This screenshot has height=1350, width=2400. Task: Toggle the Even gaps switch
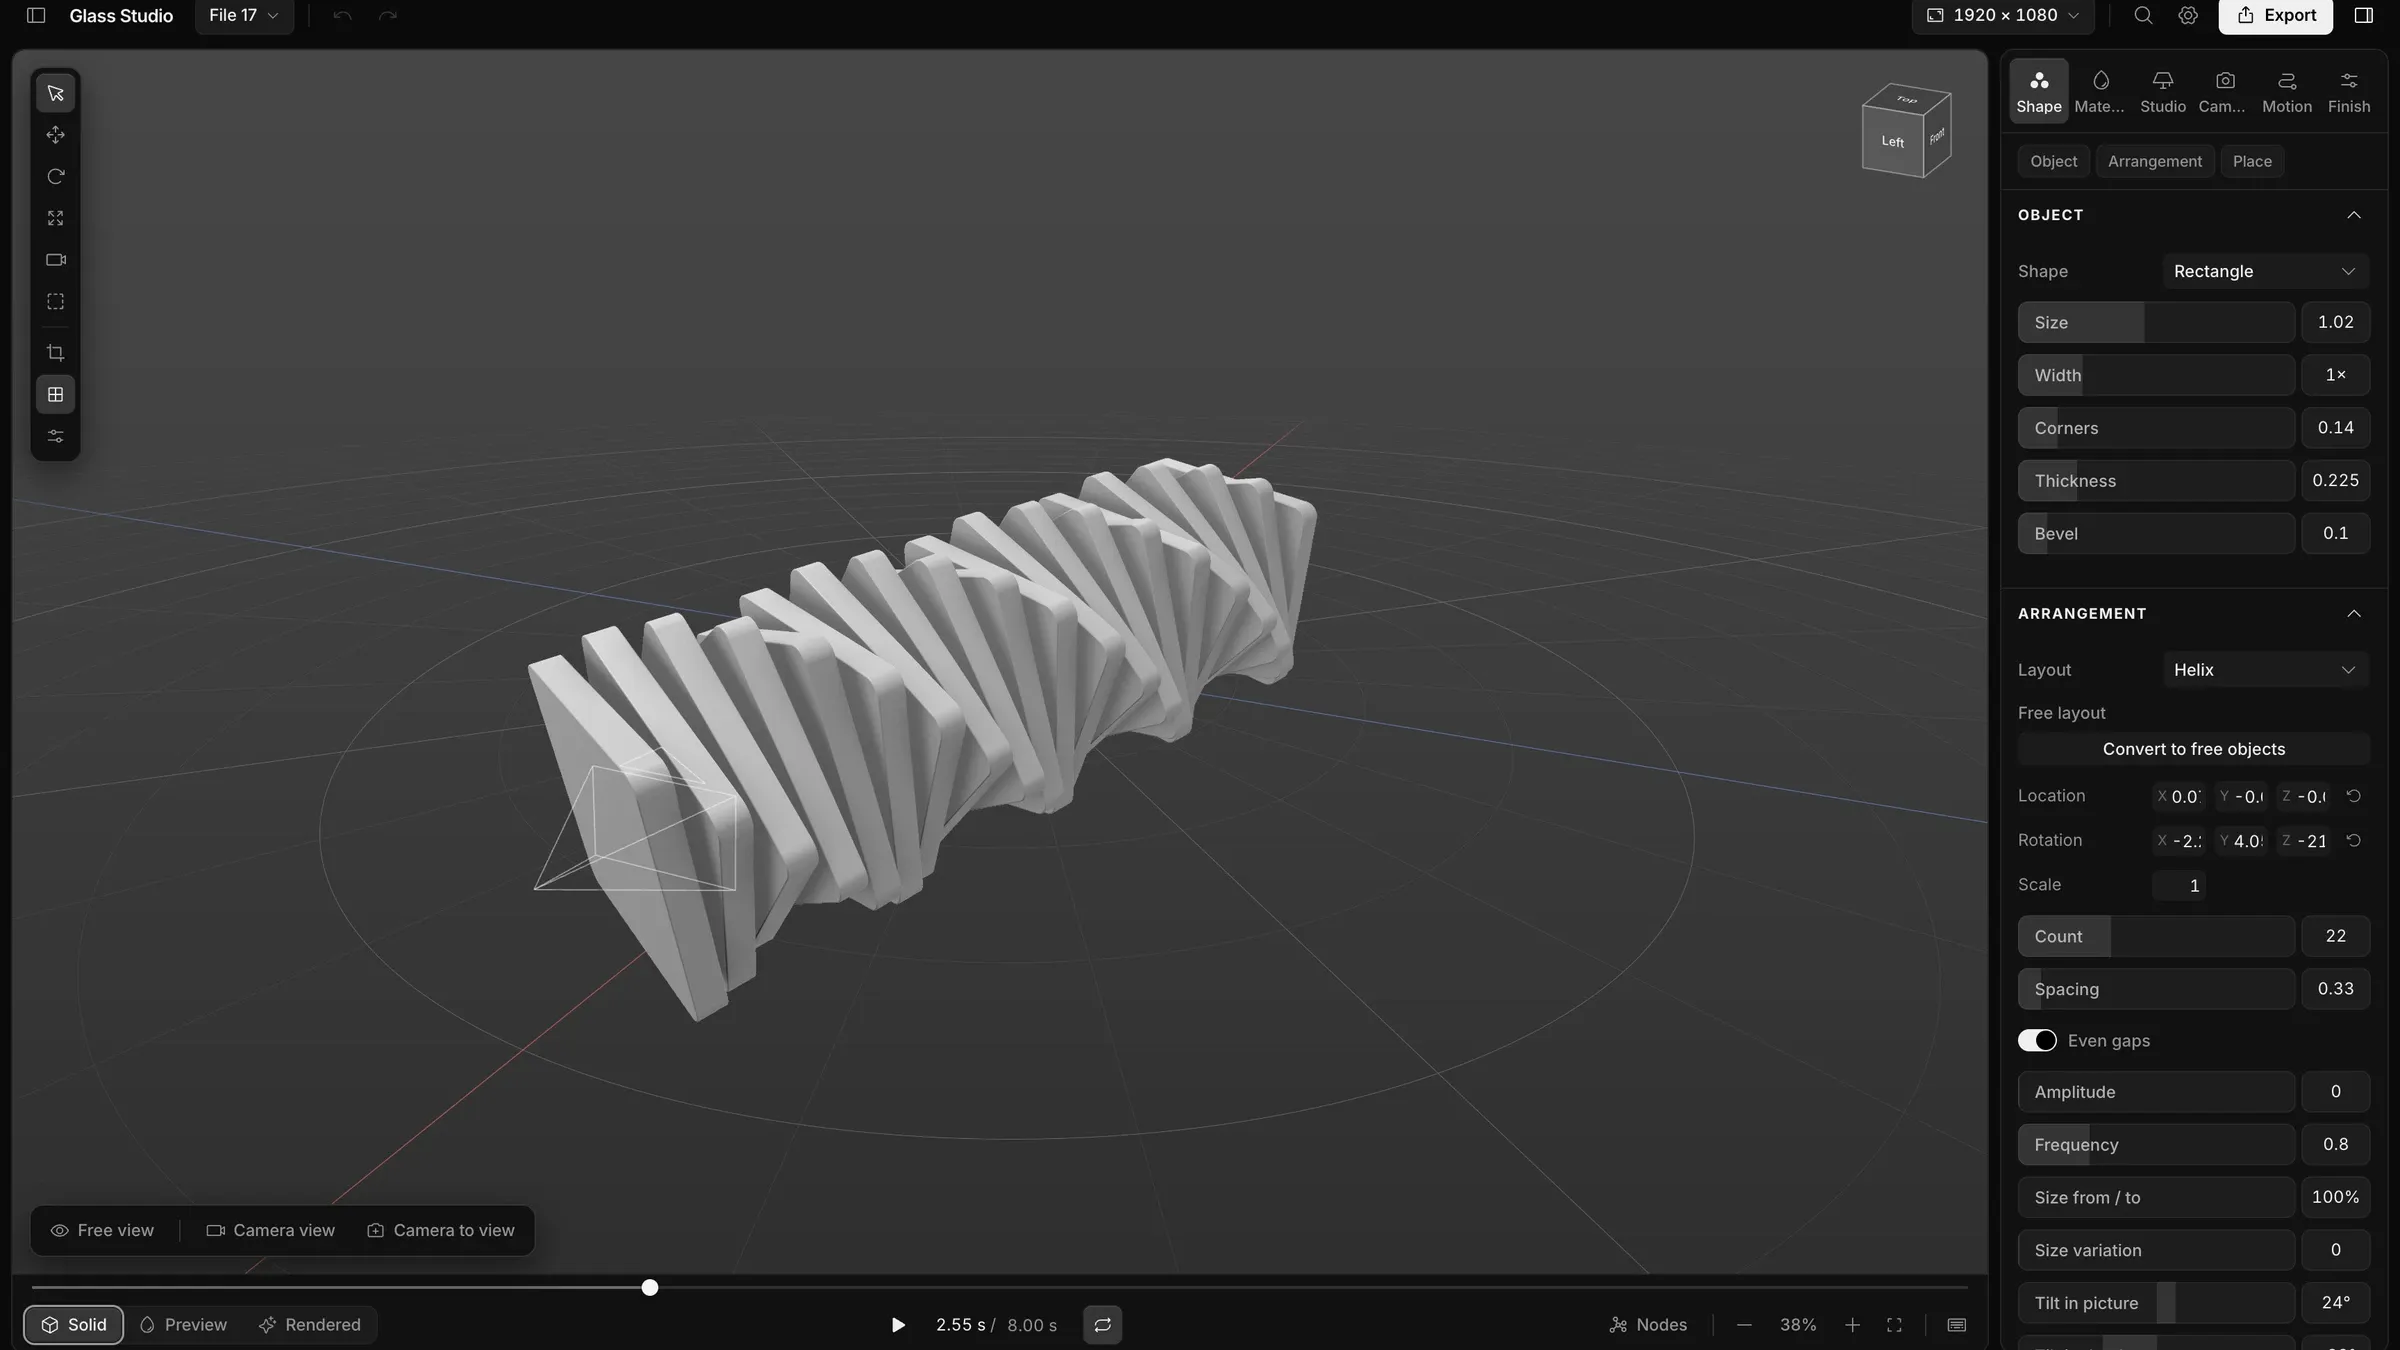[2037, 1041]
